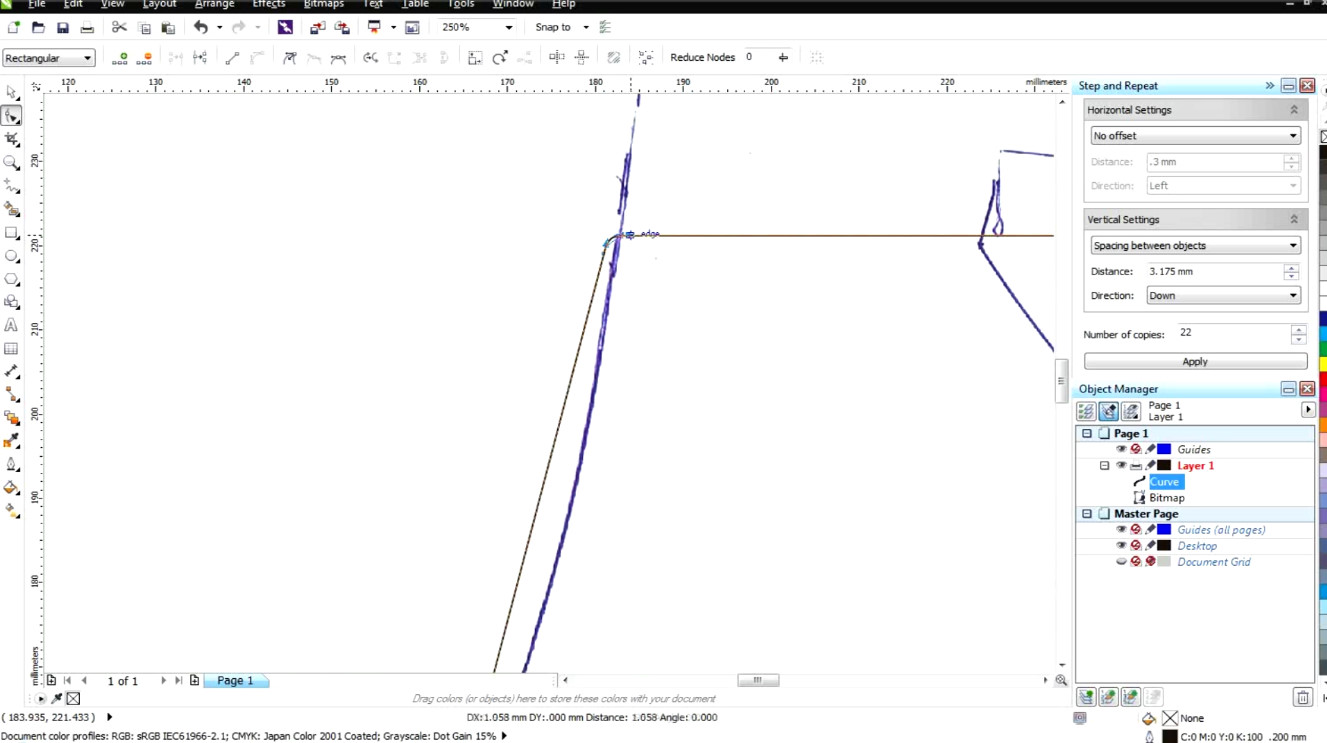Collapse the Page 1 tree node
Viewport: 1327px width, 743px height.
[1087, 434]
